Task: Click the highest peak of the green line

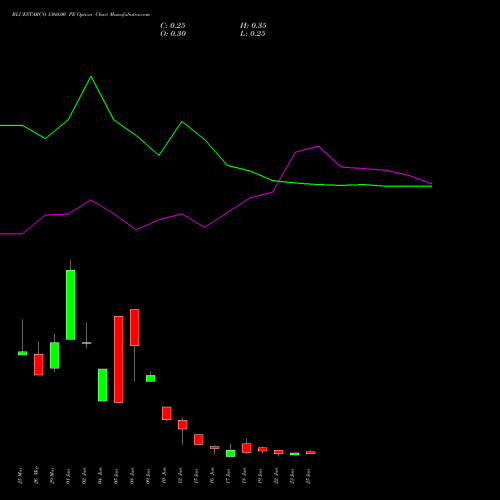Action: click(x=91, y=77)
